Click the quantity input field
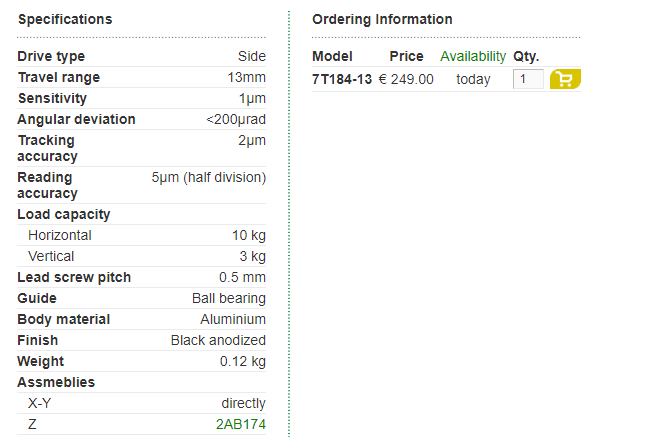This screenshot has width=657, height=442. [528, 79]
